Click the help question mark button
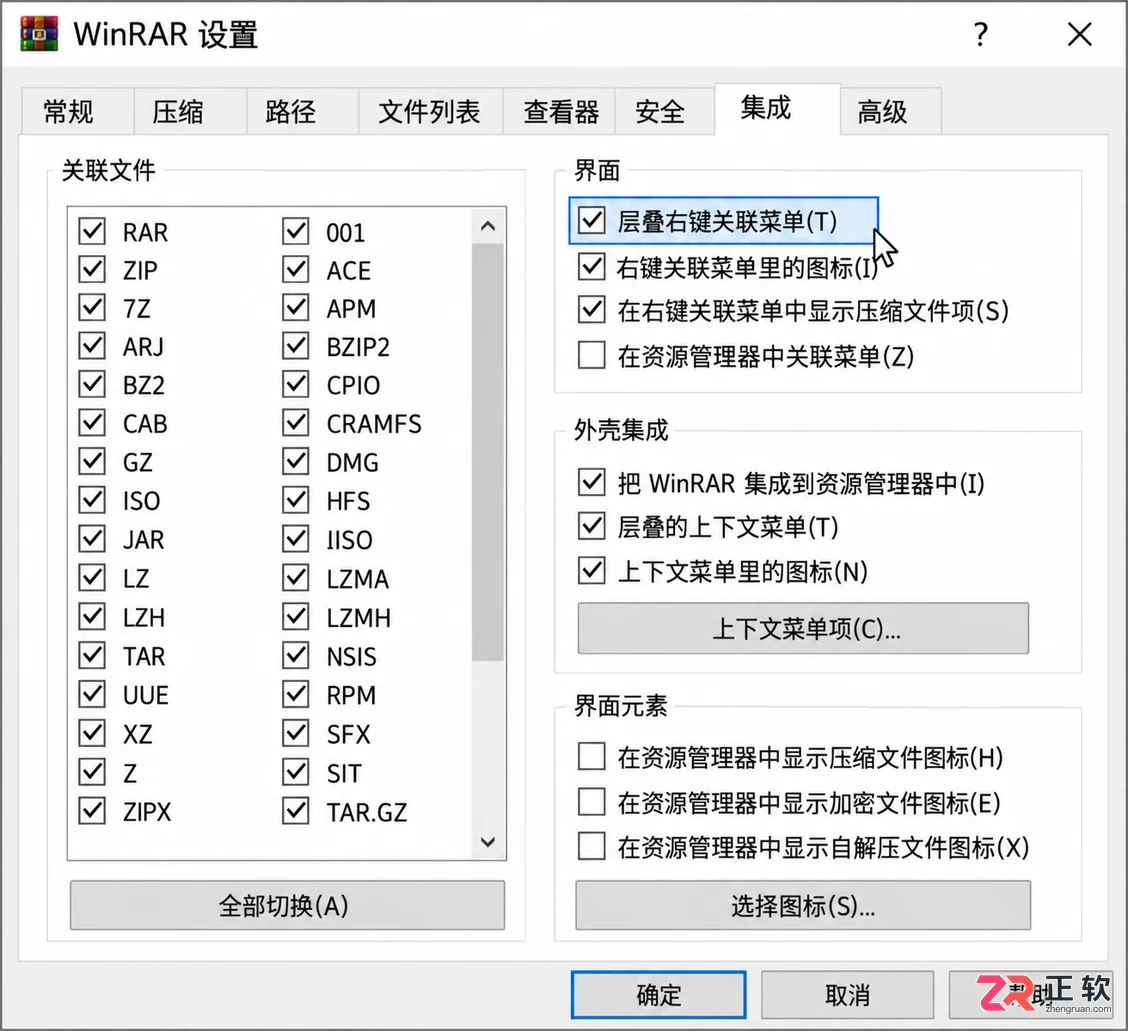1128x1031 pixels. point(981,34)
